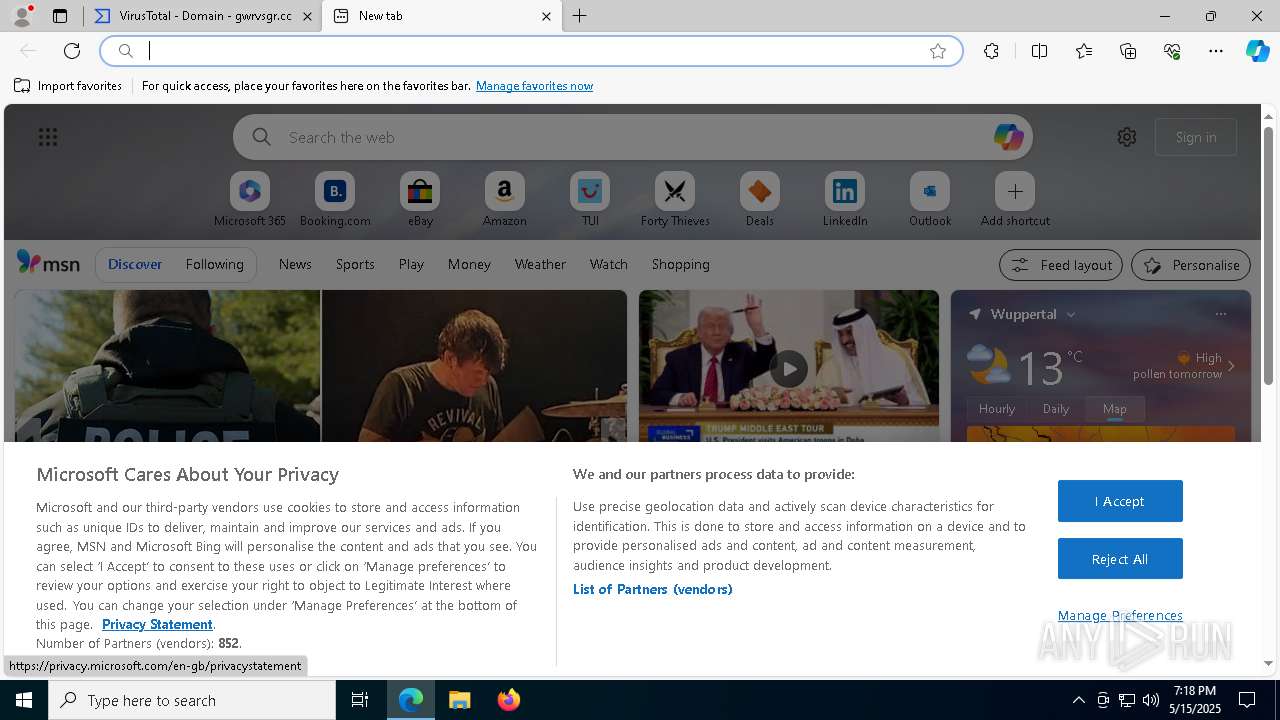
Task: Switch weather card to Hourly
Action: (x=997, y=409)
